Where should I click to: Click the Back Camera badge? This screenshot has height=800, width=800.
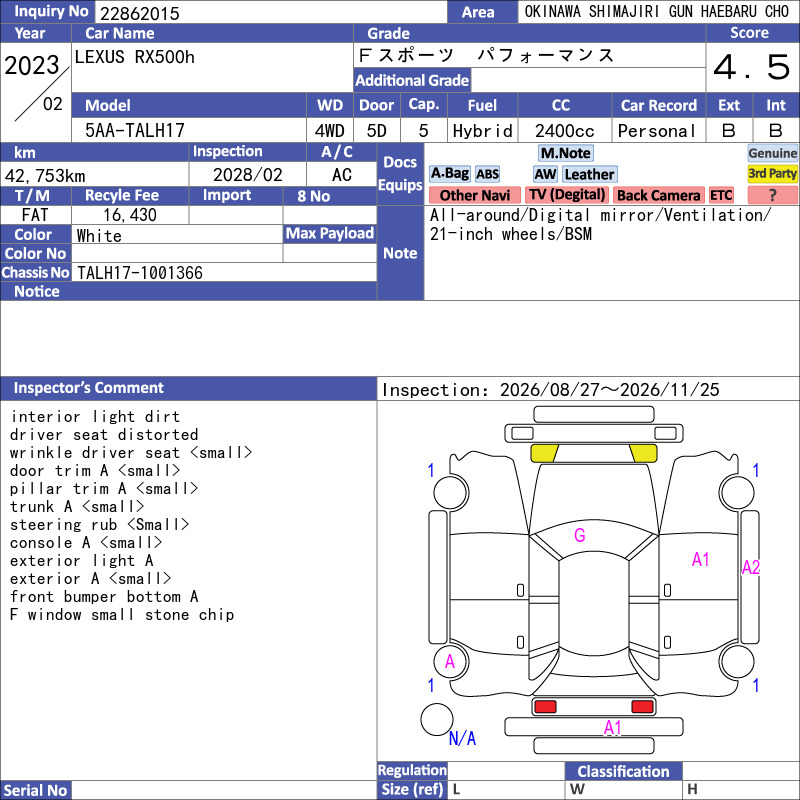point(658,195)
